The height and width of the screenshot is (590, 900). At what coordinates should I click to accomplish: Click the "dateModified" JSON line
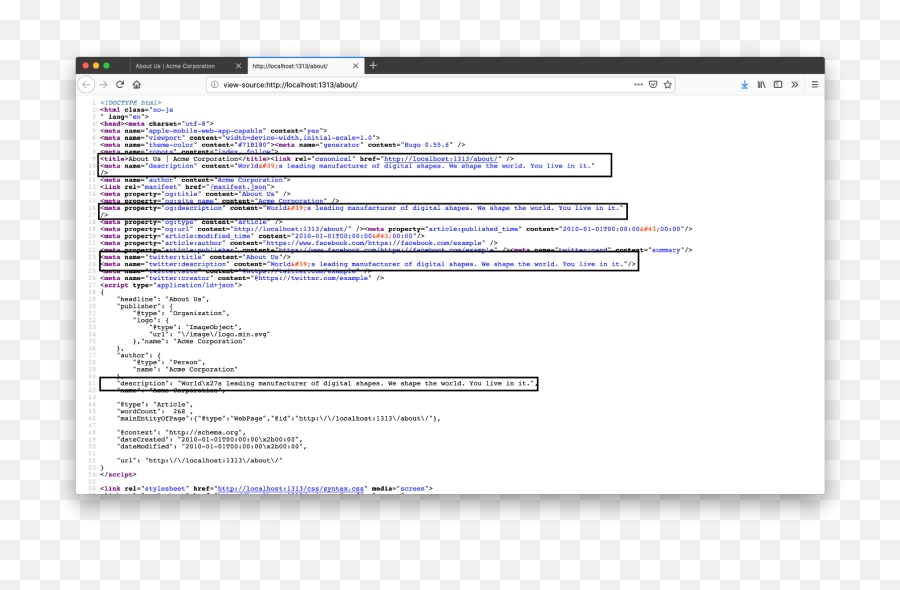tap(211, 447)
